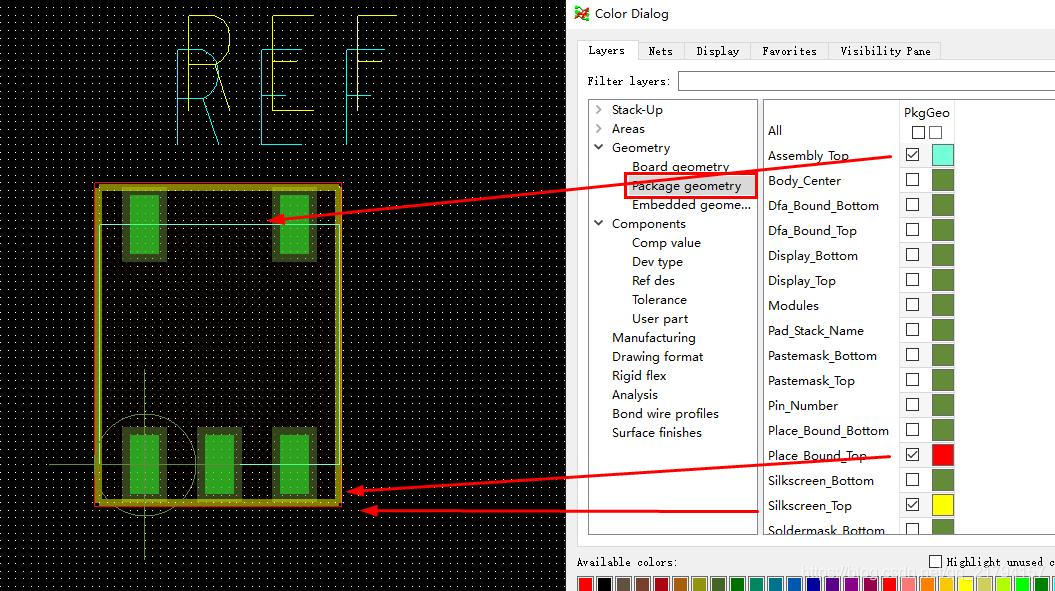Collapse the Components tree node

point(598,224)
